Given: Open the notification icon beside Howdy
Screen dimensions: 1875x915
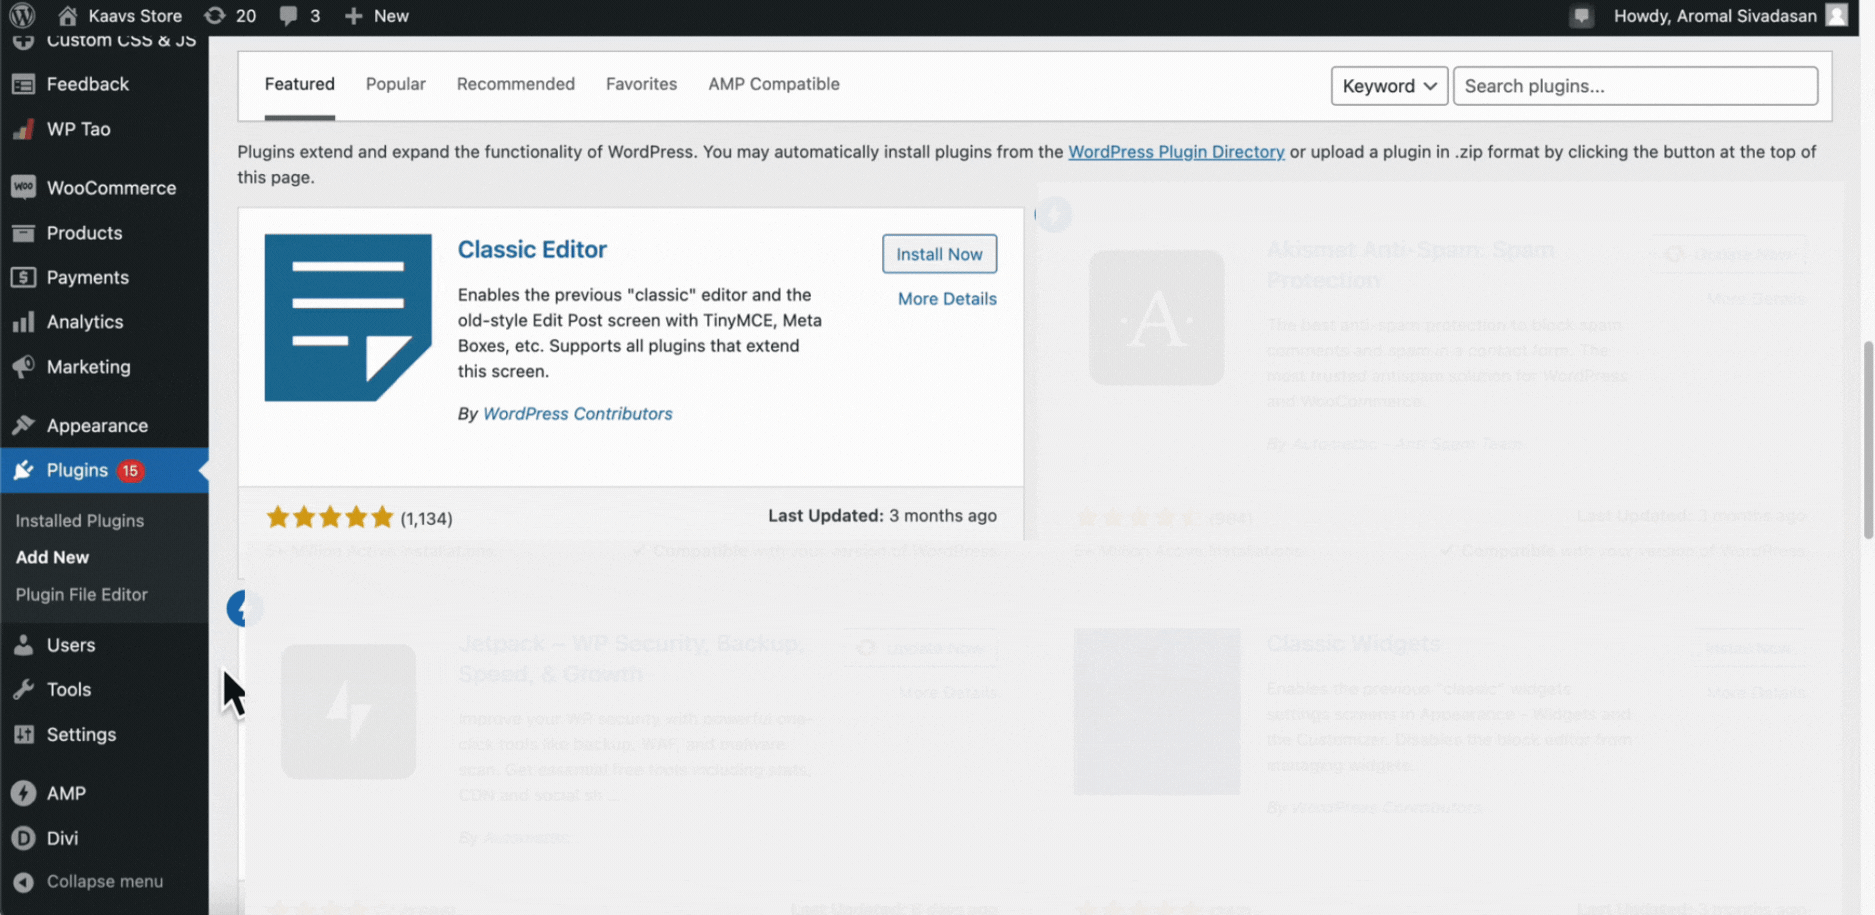Looking at the screenshot, I should [x=1581, y=16].
